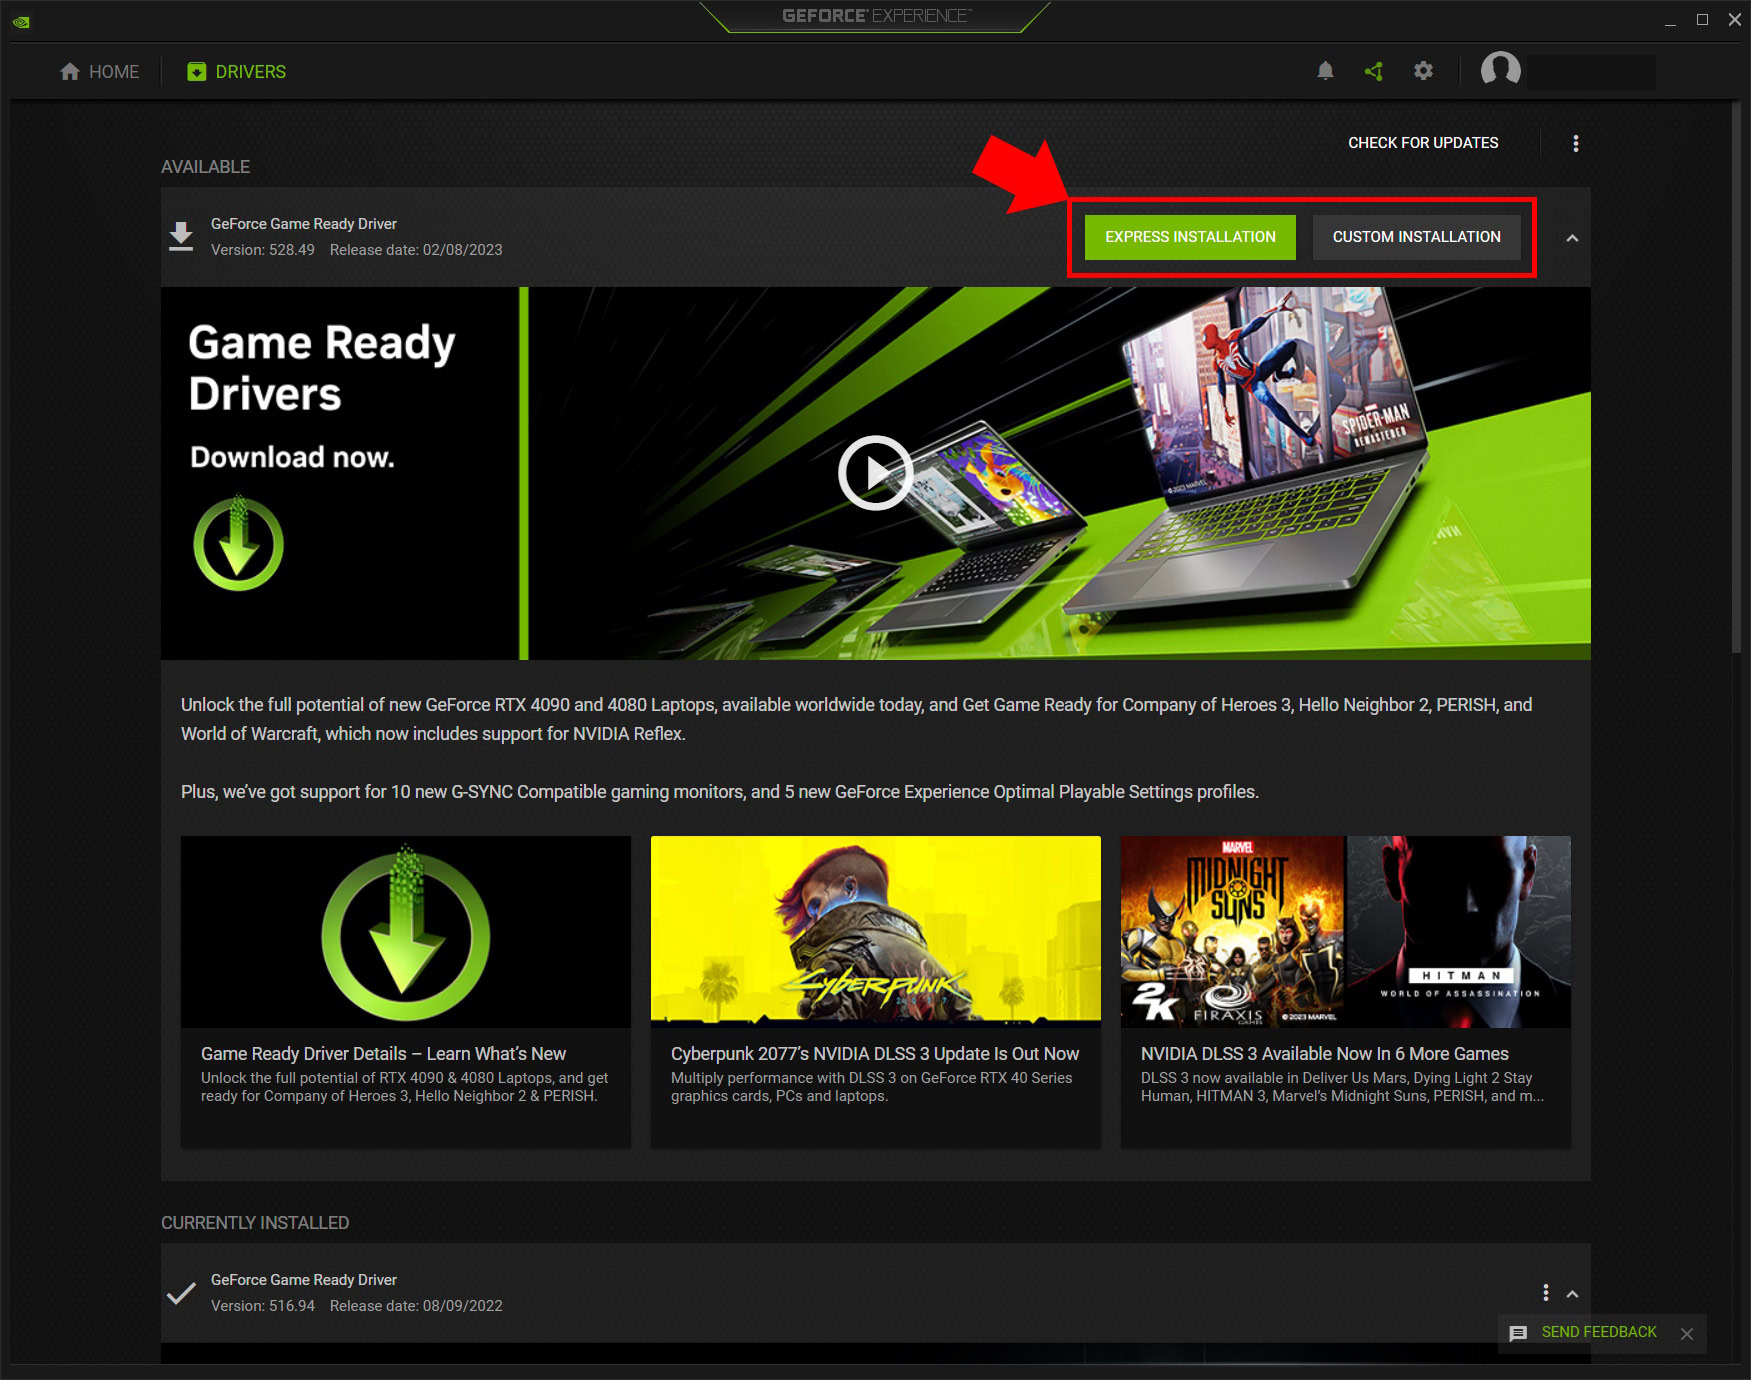Open Cyberpunk 2077 DLSS 3 article thumbnail
Viewport: 1751px width, 1380px height.
coord(875,931)
